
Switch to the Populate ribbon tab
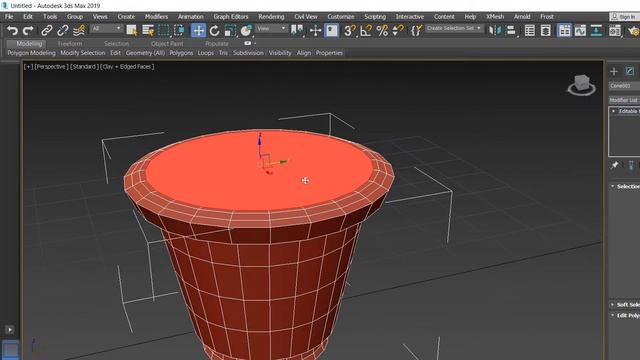[217, 44]
